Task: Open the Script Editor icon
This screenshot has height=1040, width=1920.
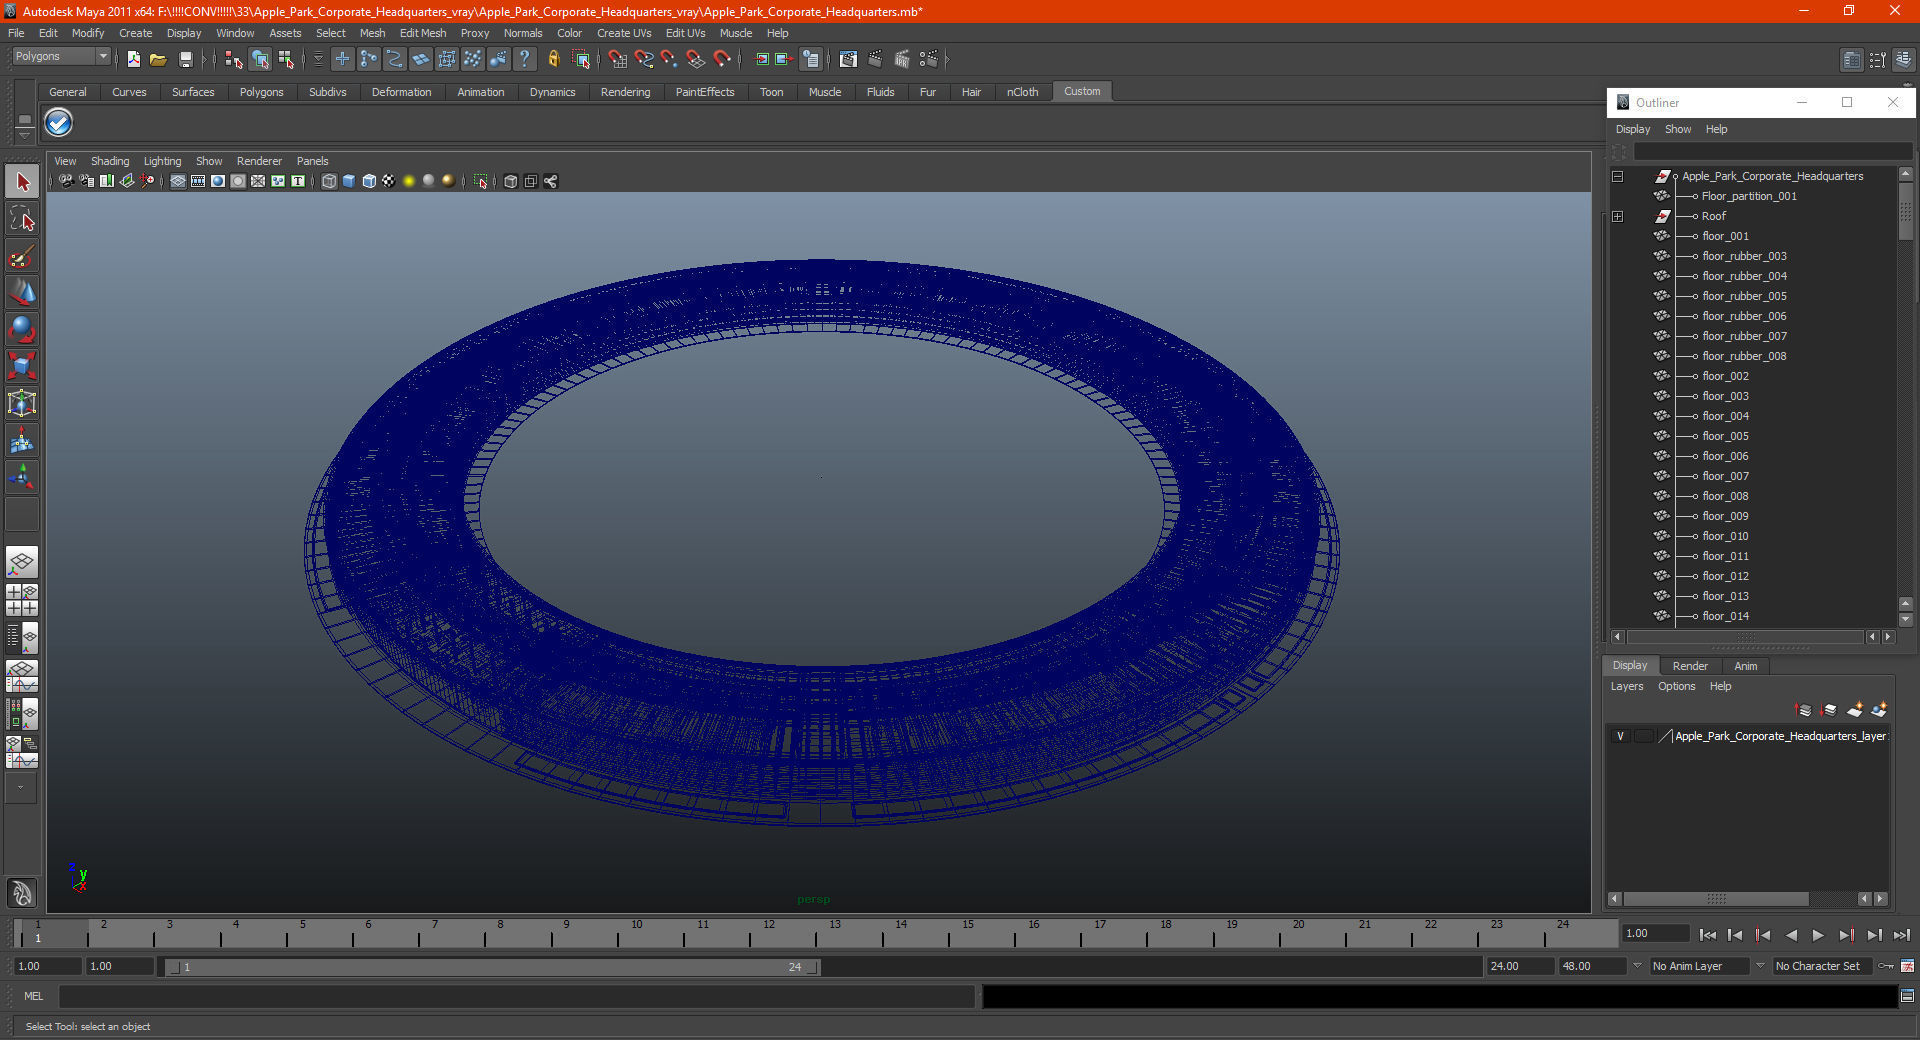Action: [x=1907, y=996]
